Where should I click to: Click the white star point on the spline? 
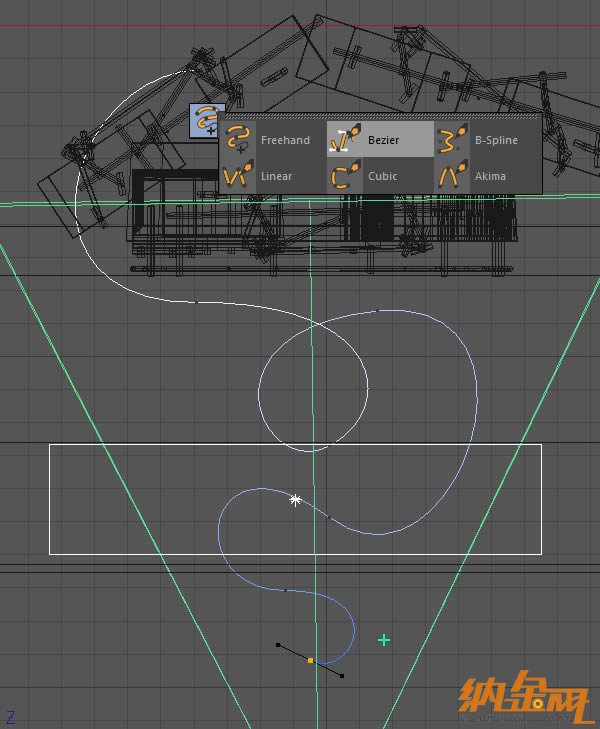click(x=295, y=499)
